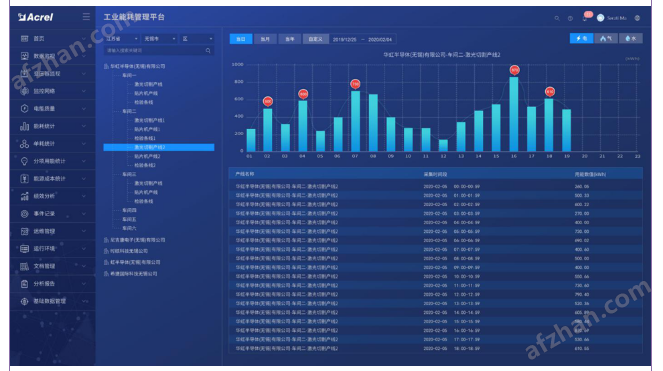Click the red peak marker above bar 07

pos(355,84)
